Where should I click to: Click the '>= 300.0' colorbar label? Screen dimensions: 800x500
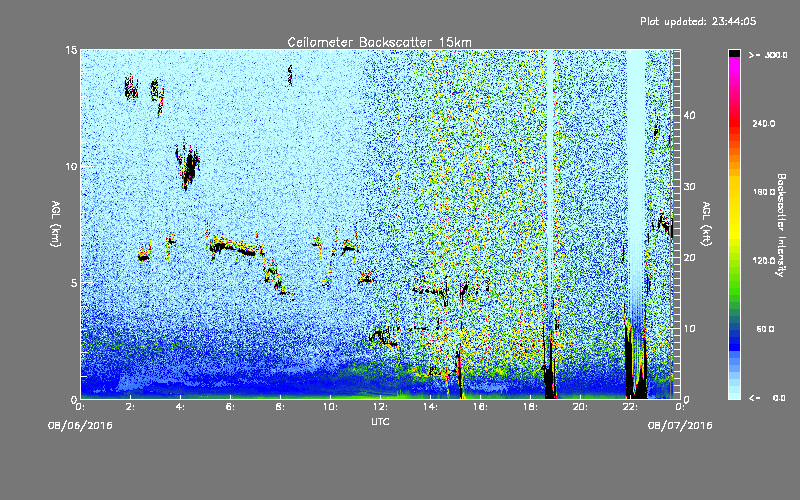768,55
